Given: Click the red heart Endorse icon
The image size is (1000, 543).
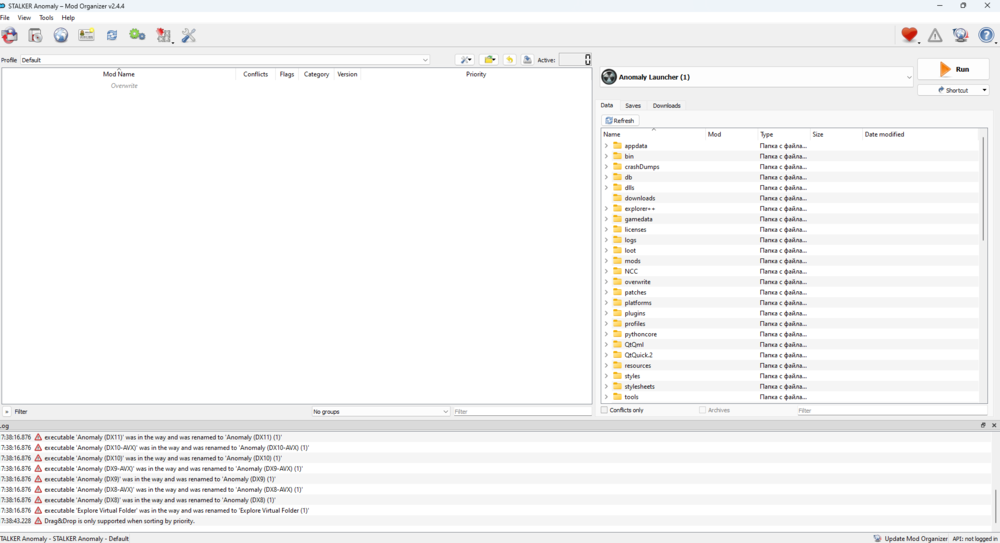Looking at the screenshot, I should [x=909, y=35].
